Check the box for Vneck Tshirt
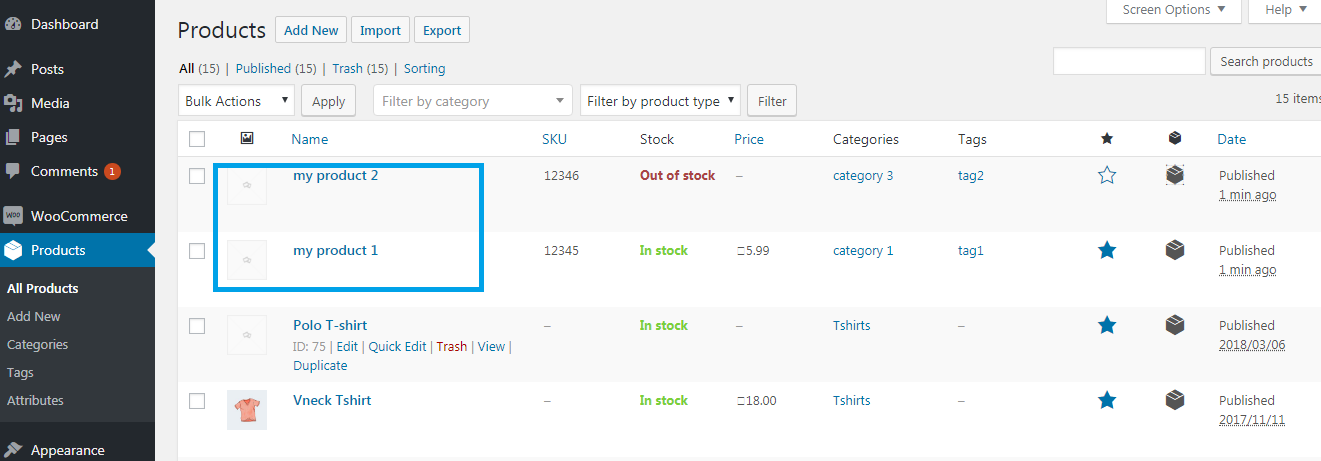1321x461 pixels. point(197,401)
